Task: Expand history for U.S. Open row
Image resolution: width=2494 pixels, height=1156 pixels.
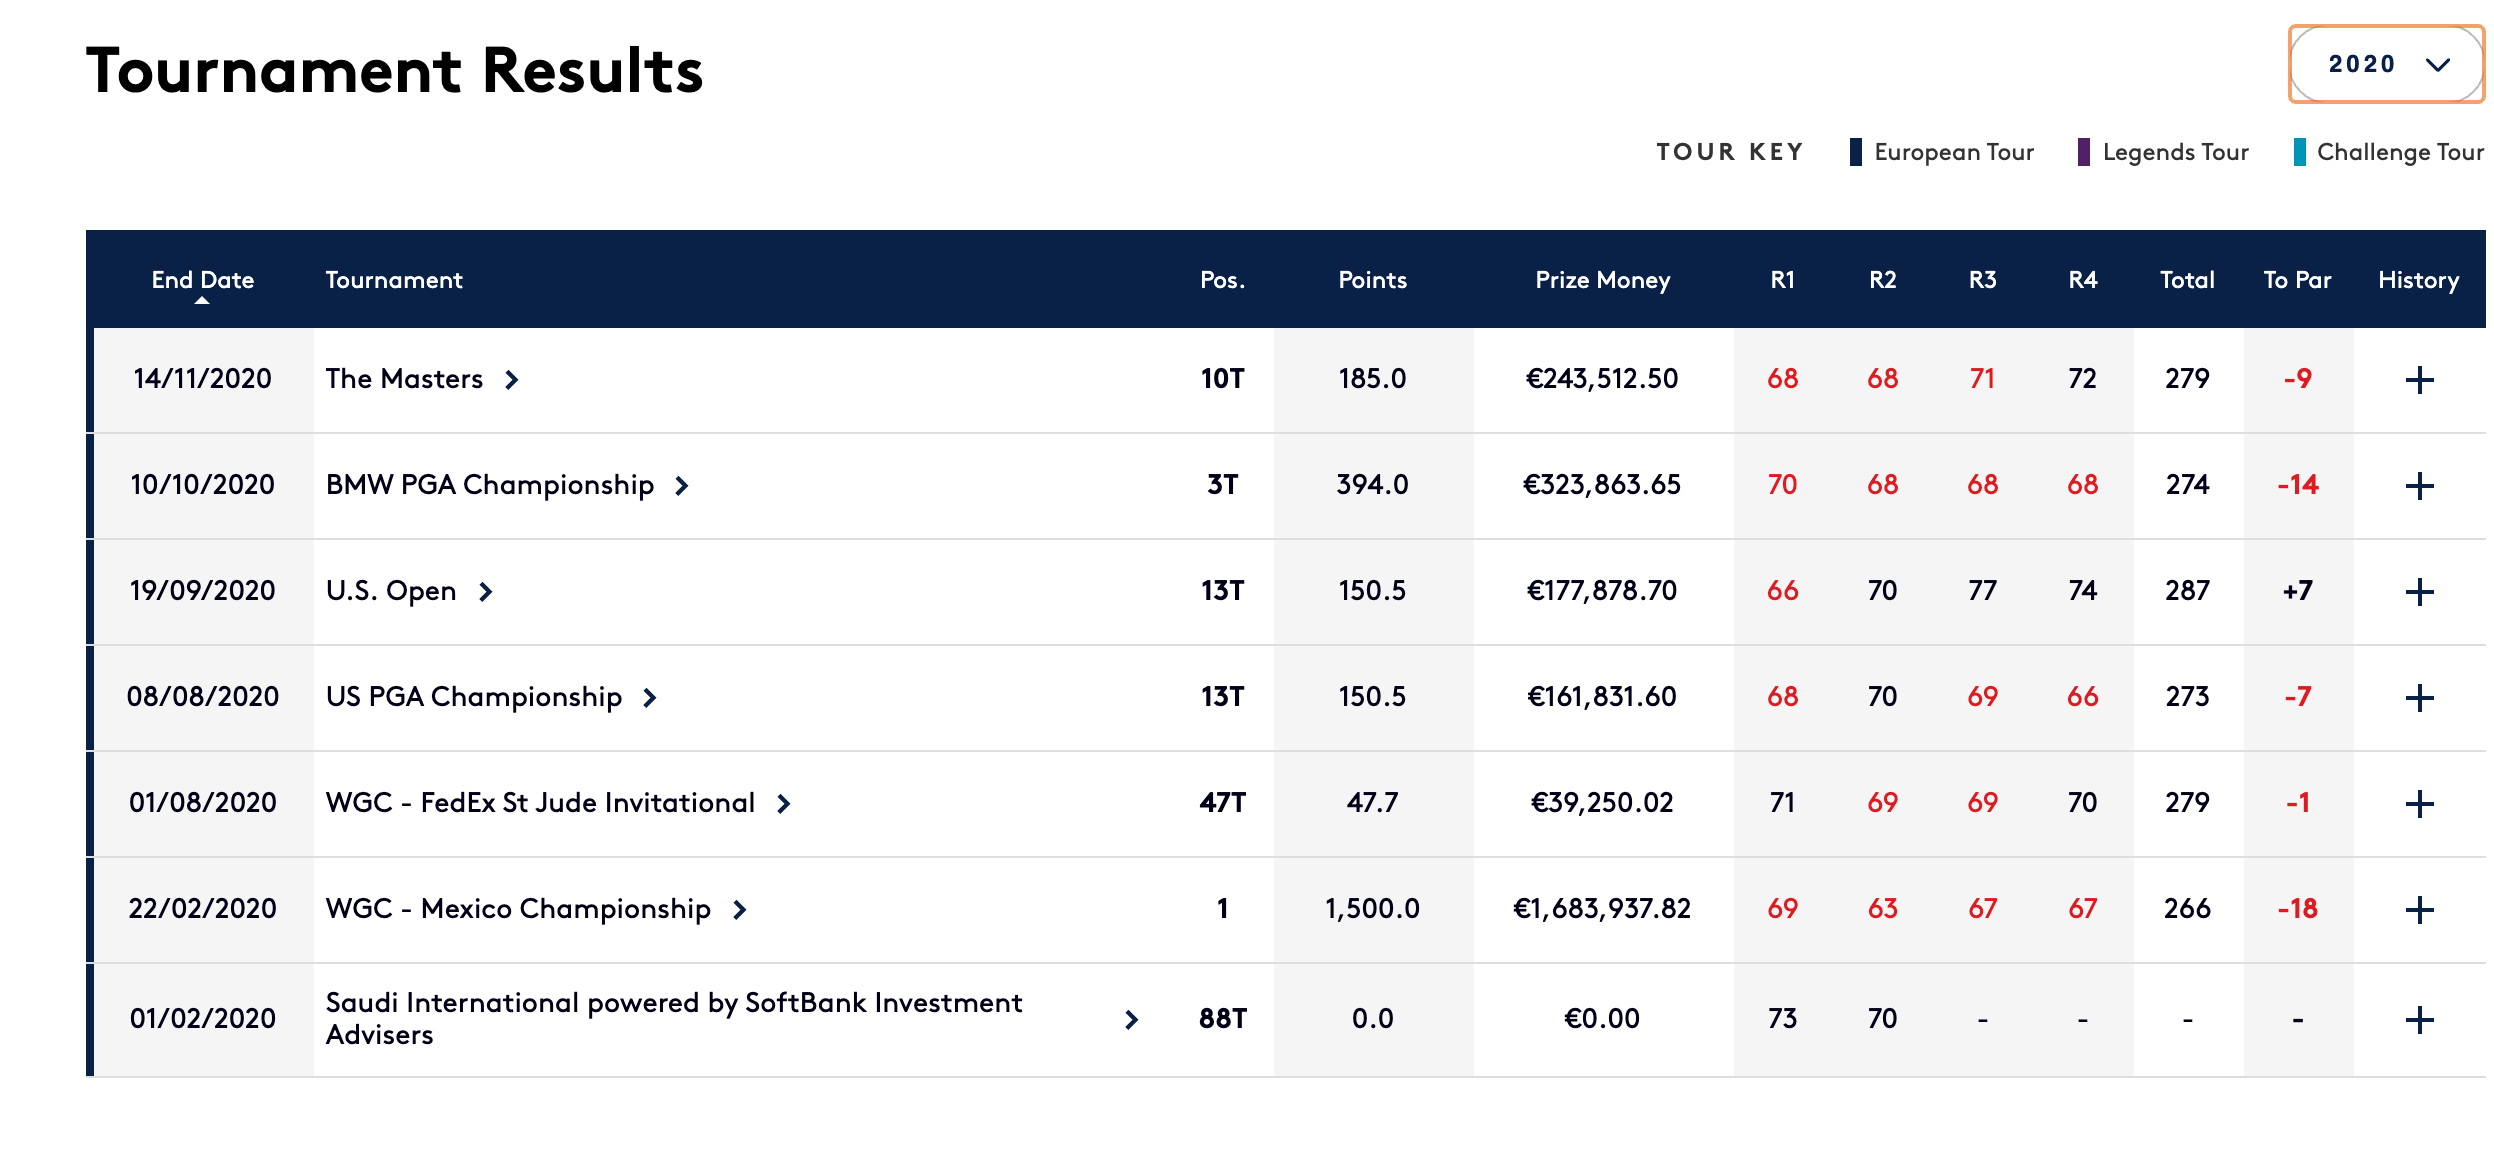Action: pos(2419,592)
